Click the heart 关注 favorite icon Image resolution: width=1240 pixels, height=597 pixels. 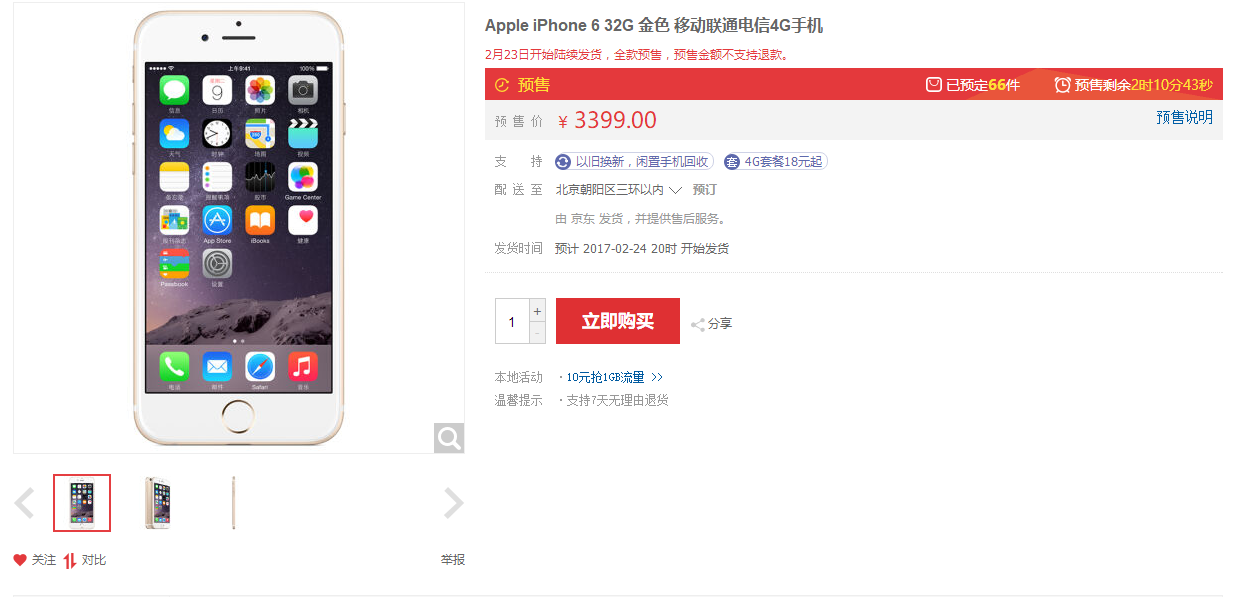pos(20,560)
